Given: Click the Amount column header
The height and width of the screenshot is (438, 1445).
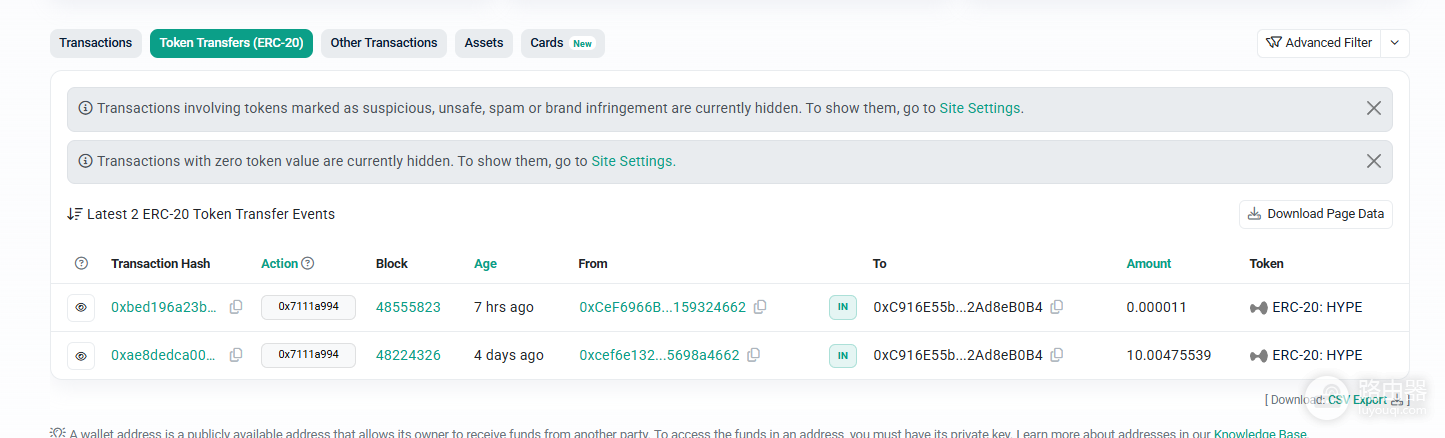Looking at the screenshot, I should [1148, 264].
